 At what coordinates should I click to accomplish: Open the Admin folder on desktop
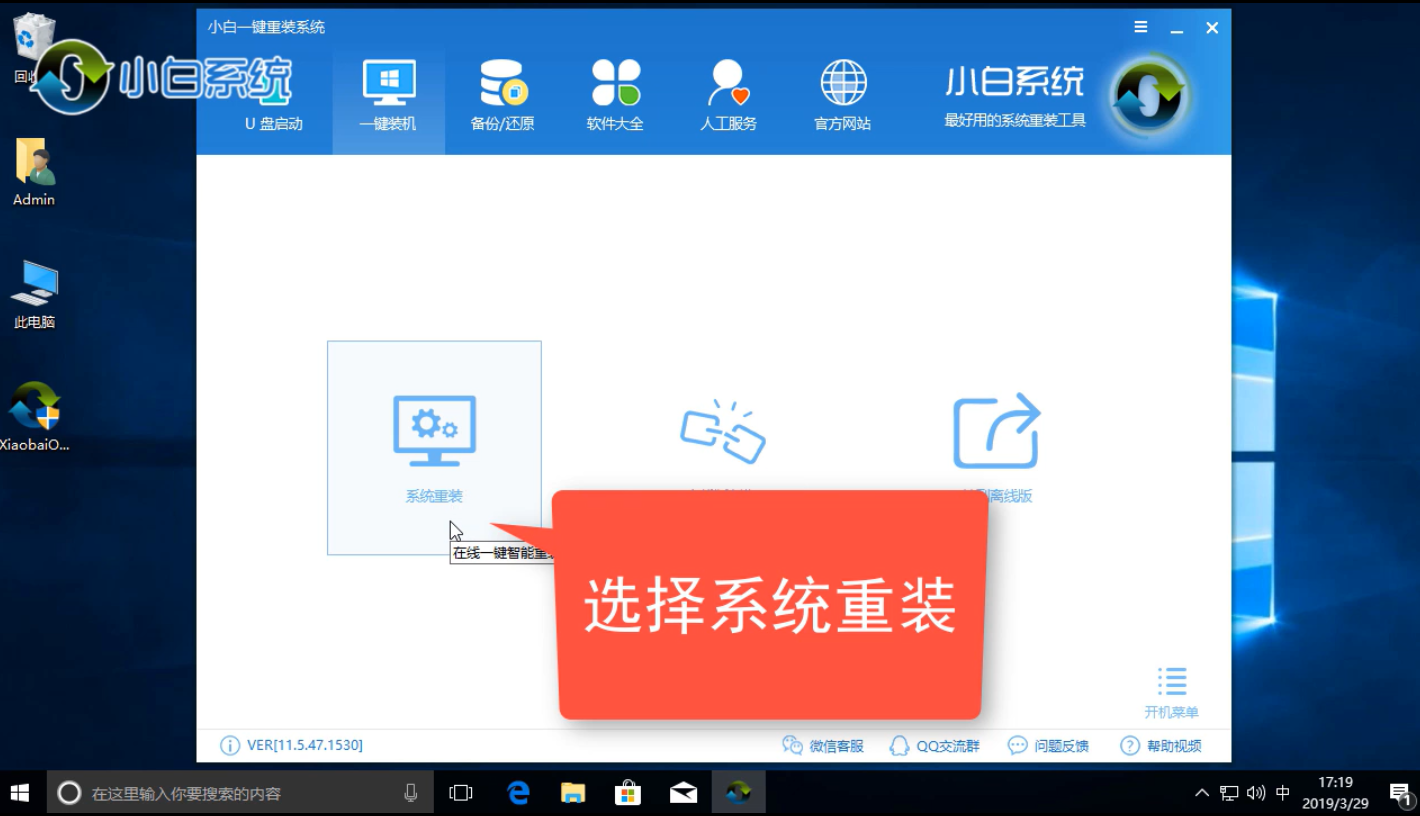click(34, 171)
